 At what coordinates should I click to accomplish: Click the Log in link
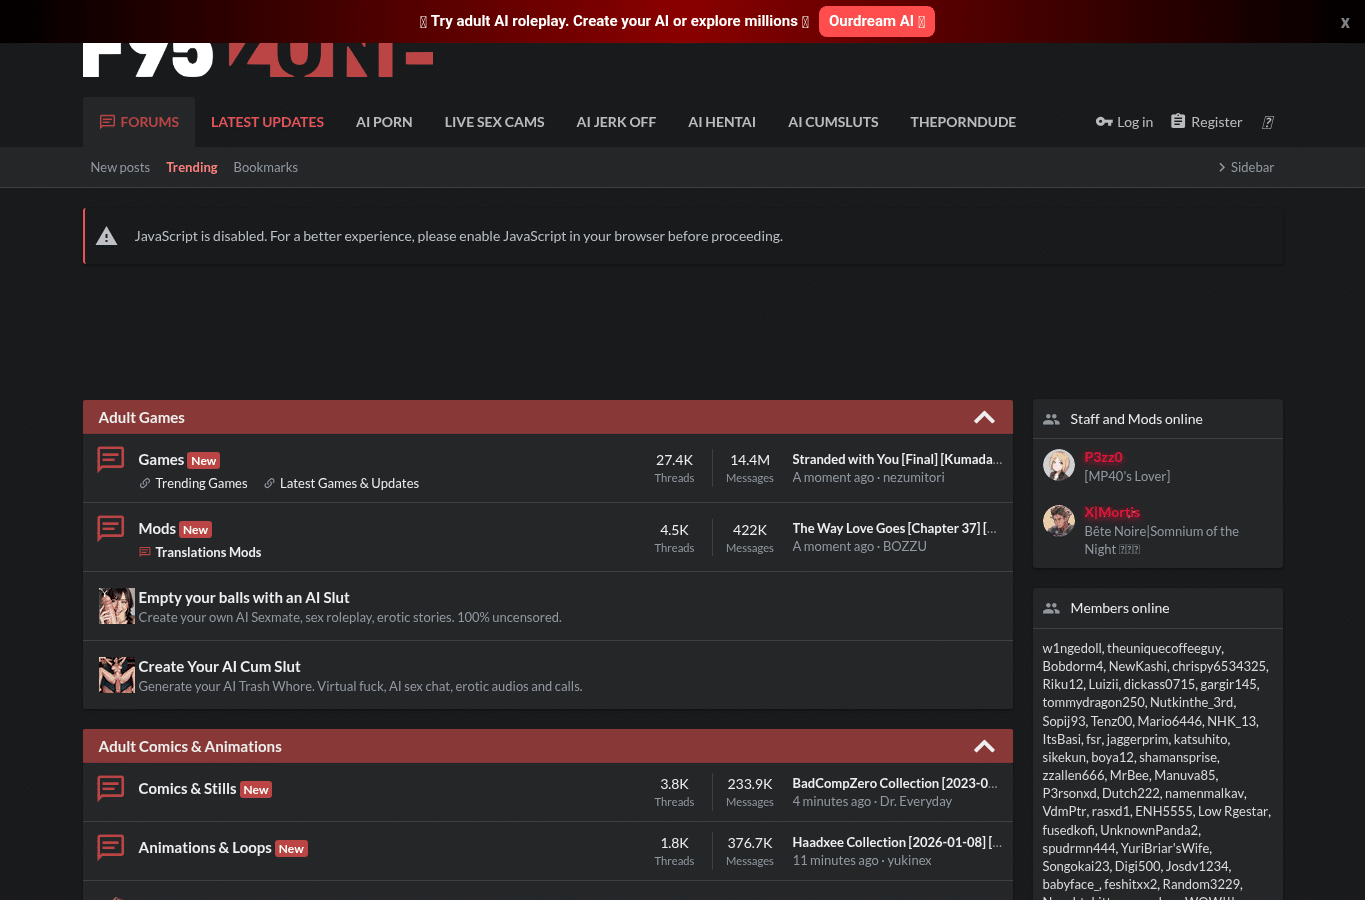1124,122
